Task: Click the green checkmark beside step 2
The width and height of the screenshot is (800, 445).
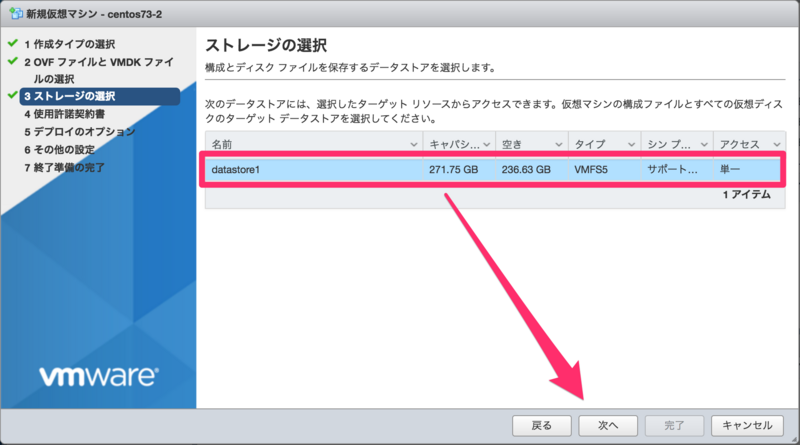Action: [x=13, y=61]
